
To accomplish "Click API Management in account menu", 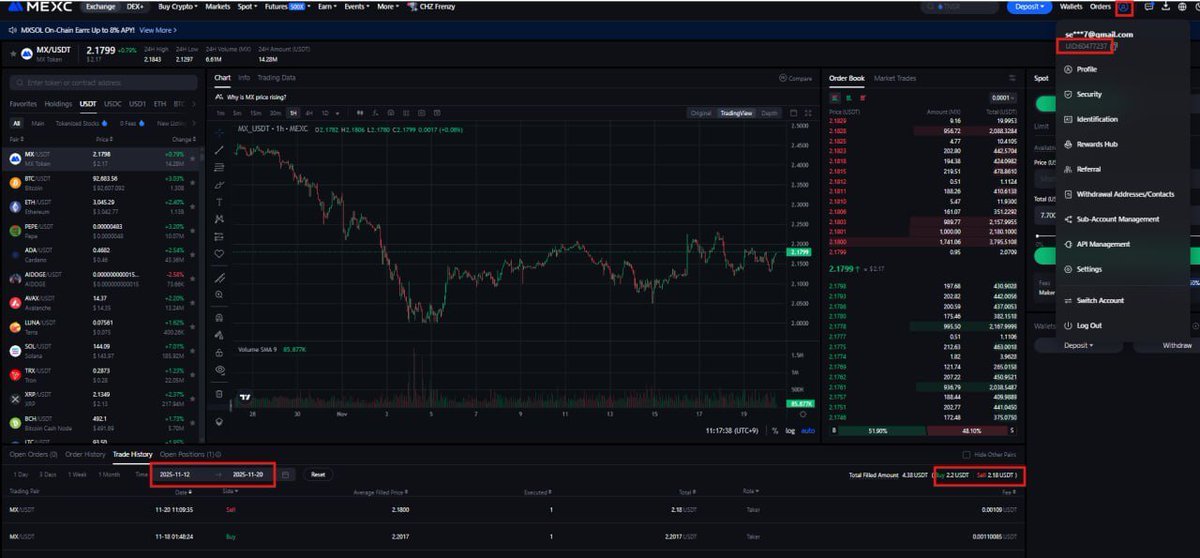I will coord(1103,244).
